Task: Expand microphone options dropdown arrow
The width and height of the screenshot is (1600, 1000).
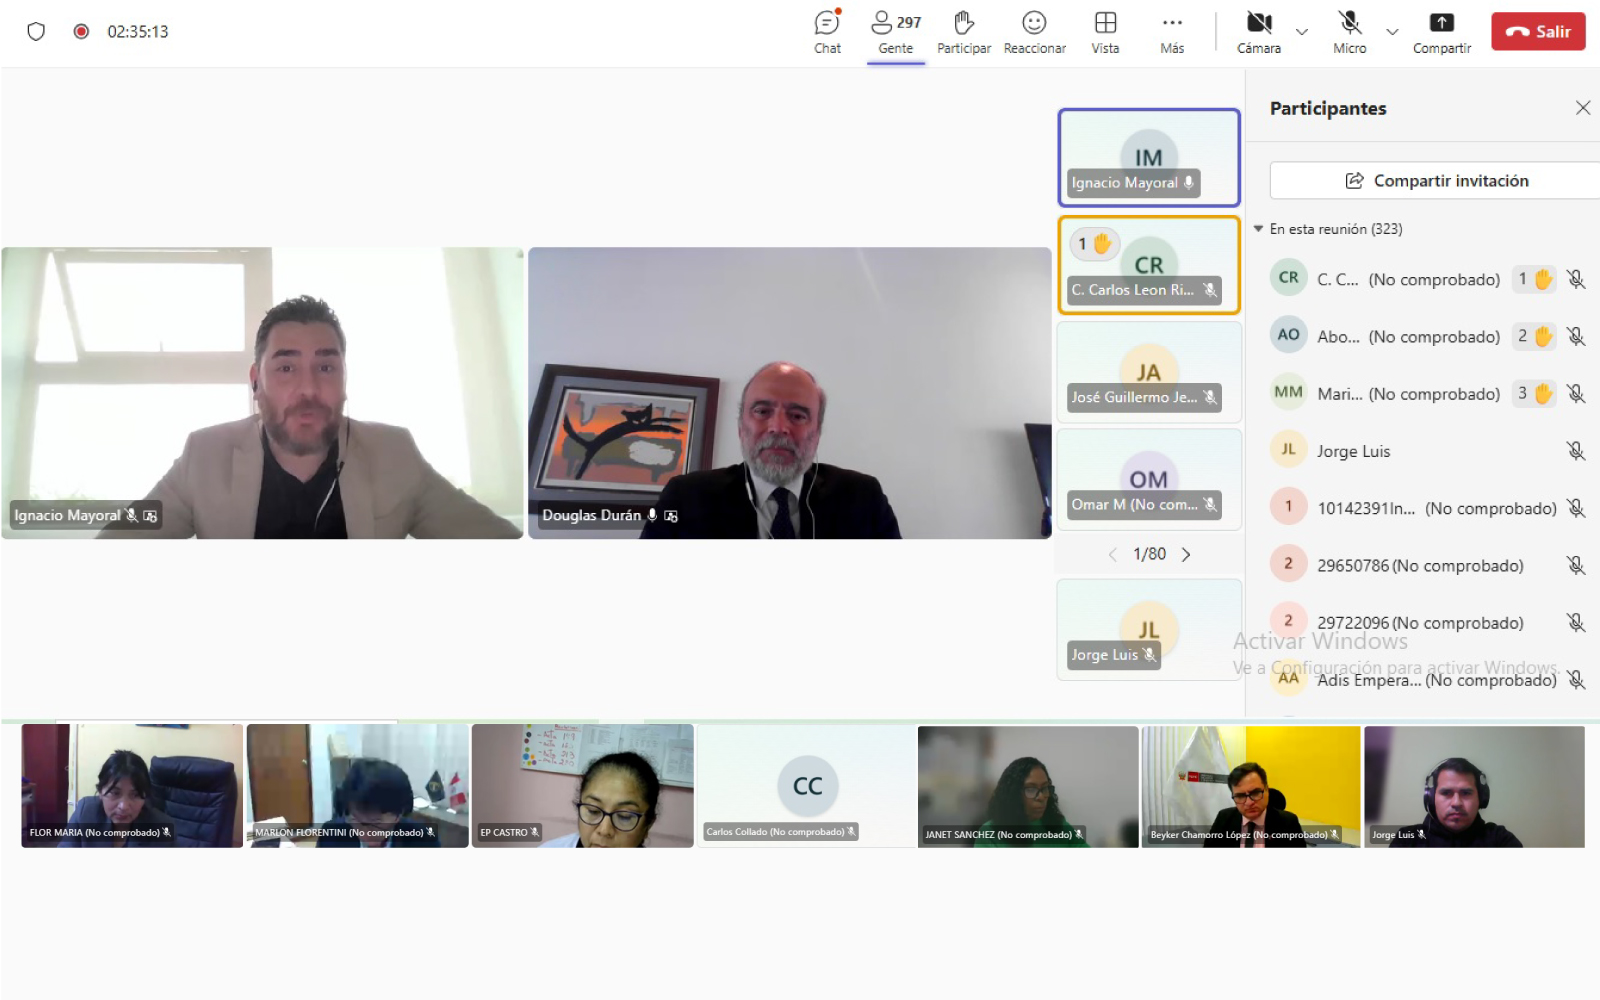Action: pos(1392,32)
